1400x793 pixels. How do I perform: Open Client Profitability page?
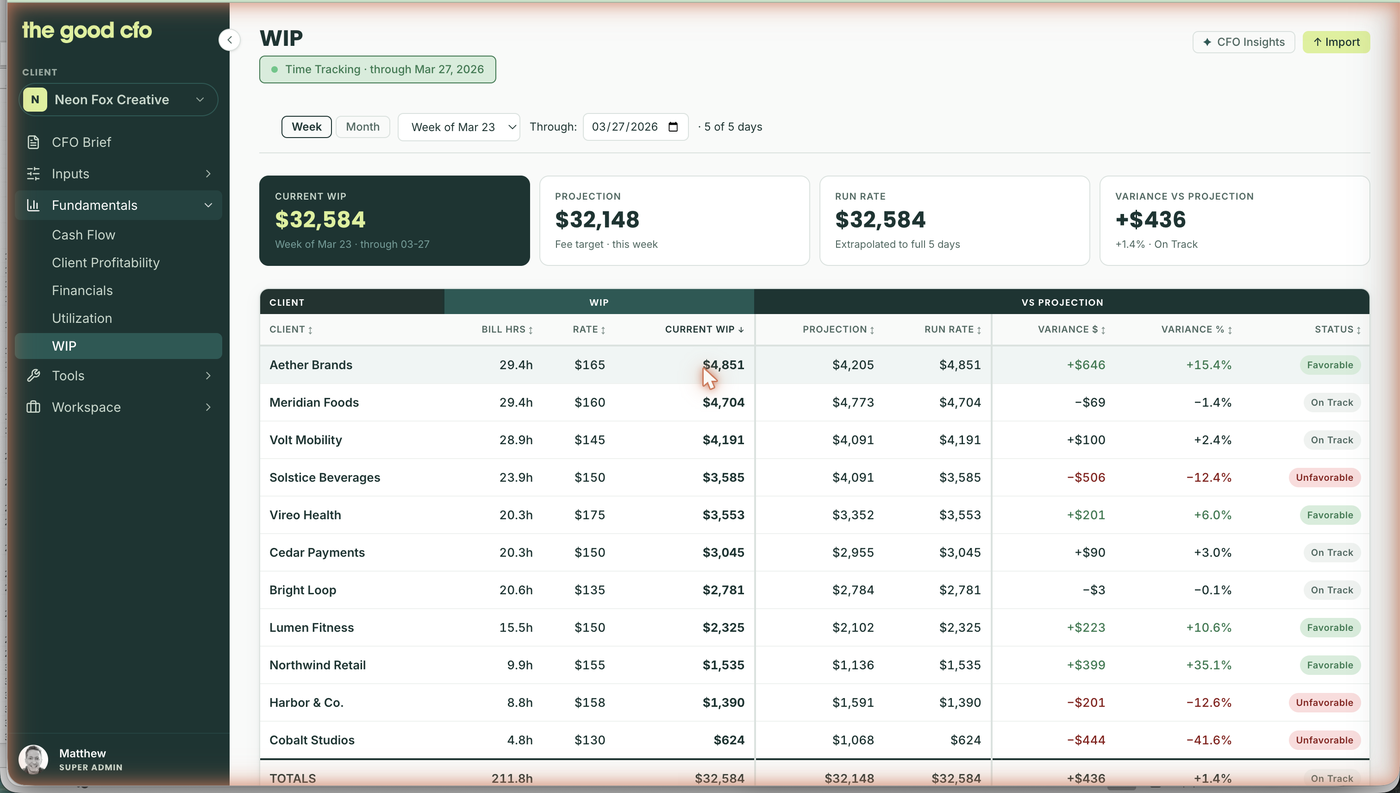106,263
